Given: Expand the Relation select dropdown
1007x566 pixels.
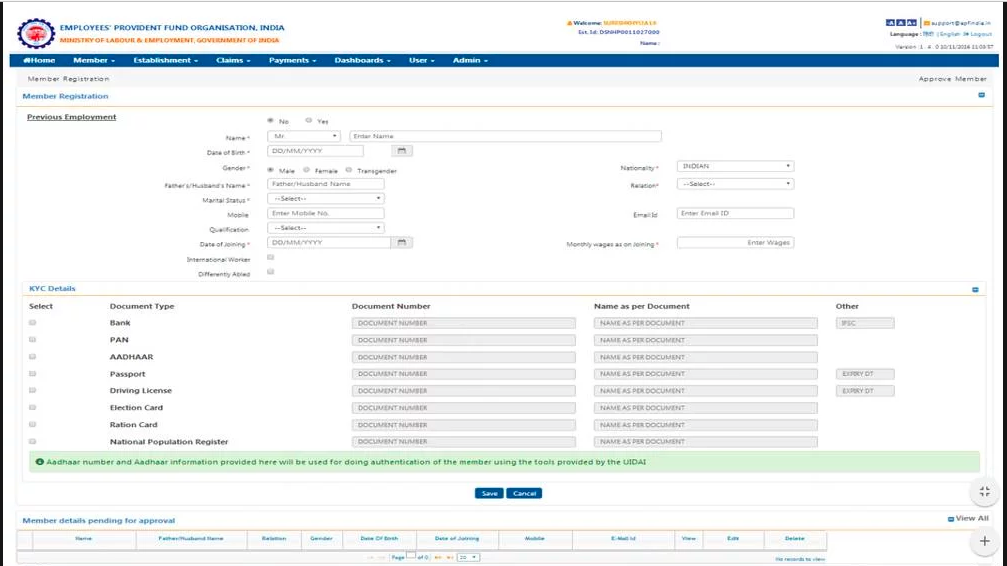Looking at the screenshot, I should coord(735,184).
